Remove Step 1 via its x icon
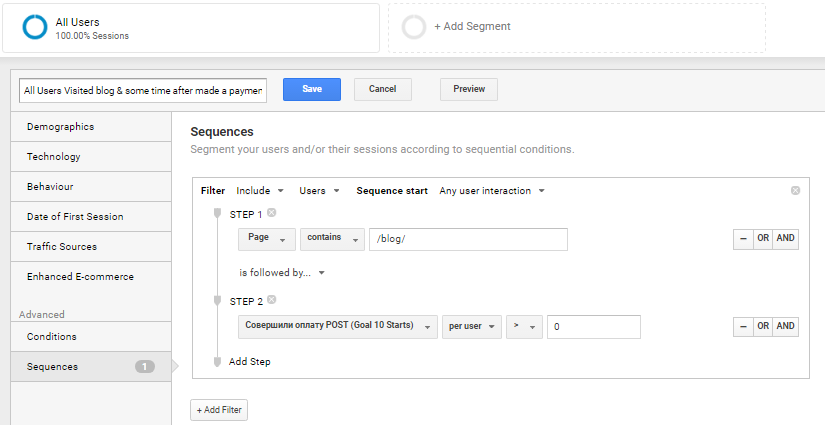Viewport: 825px width, 425px height. [x=271, y=212]
